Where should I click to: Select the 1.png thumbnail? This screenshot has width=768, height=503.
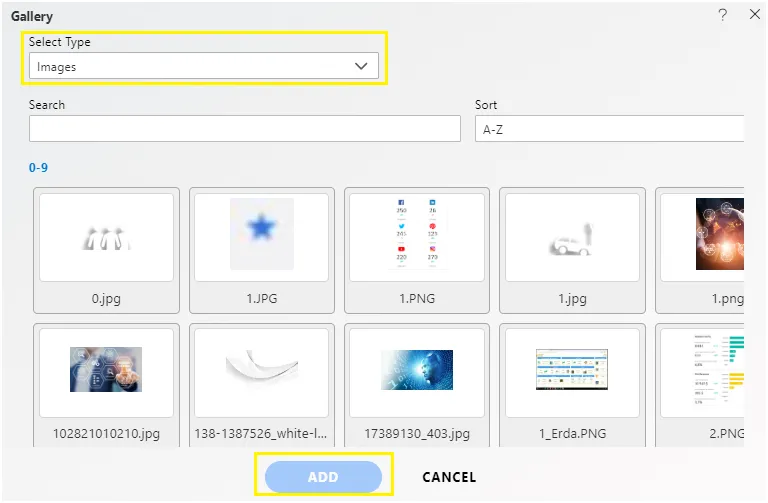coord(700,250)
